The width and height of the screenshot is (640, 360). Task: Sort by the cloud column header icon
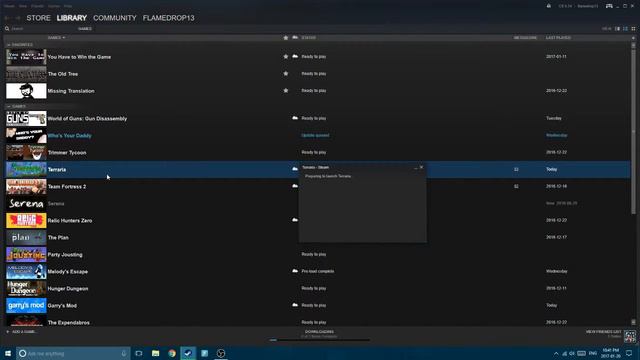[x=295, y=38]
